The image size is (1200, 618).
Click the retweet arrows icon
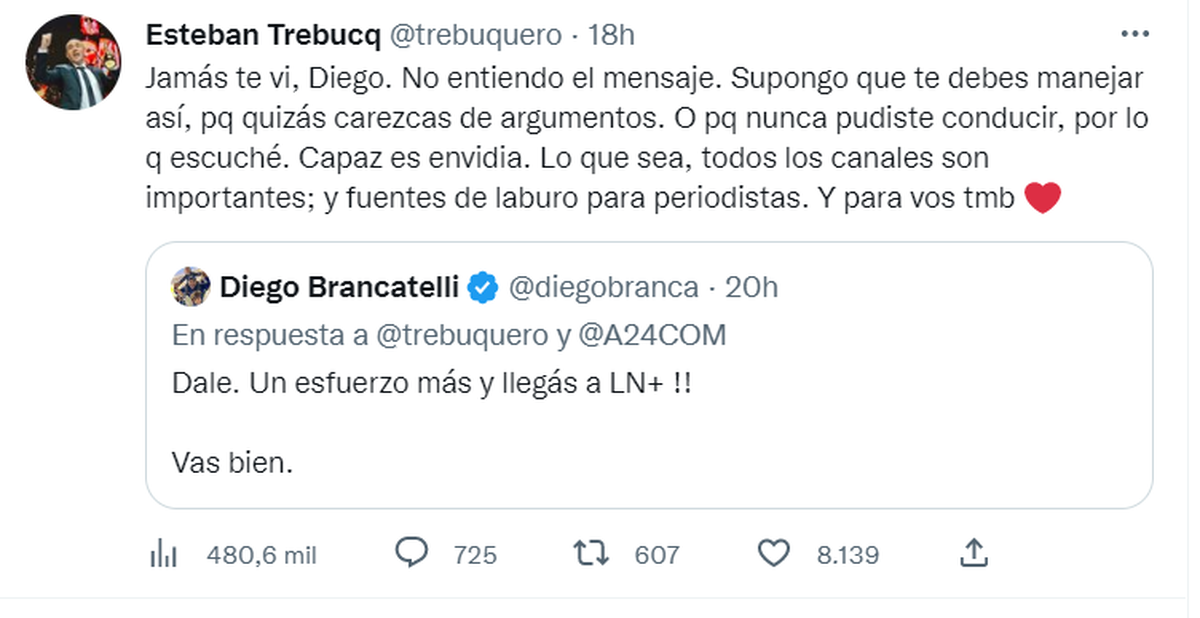click(x=593, y=553)
